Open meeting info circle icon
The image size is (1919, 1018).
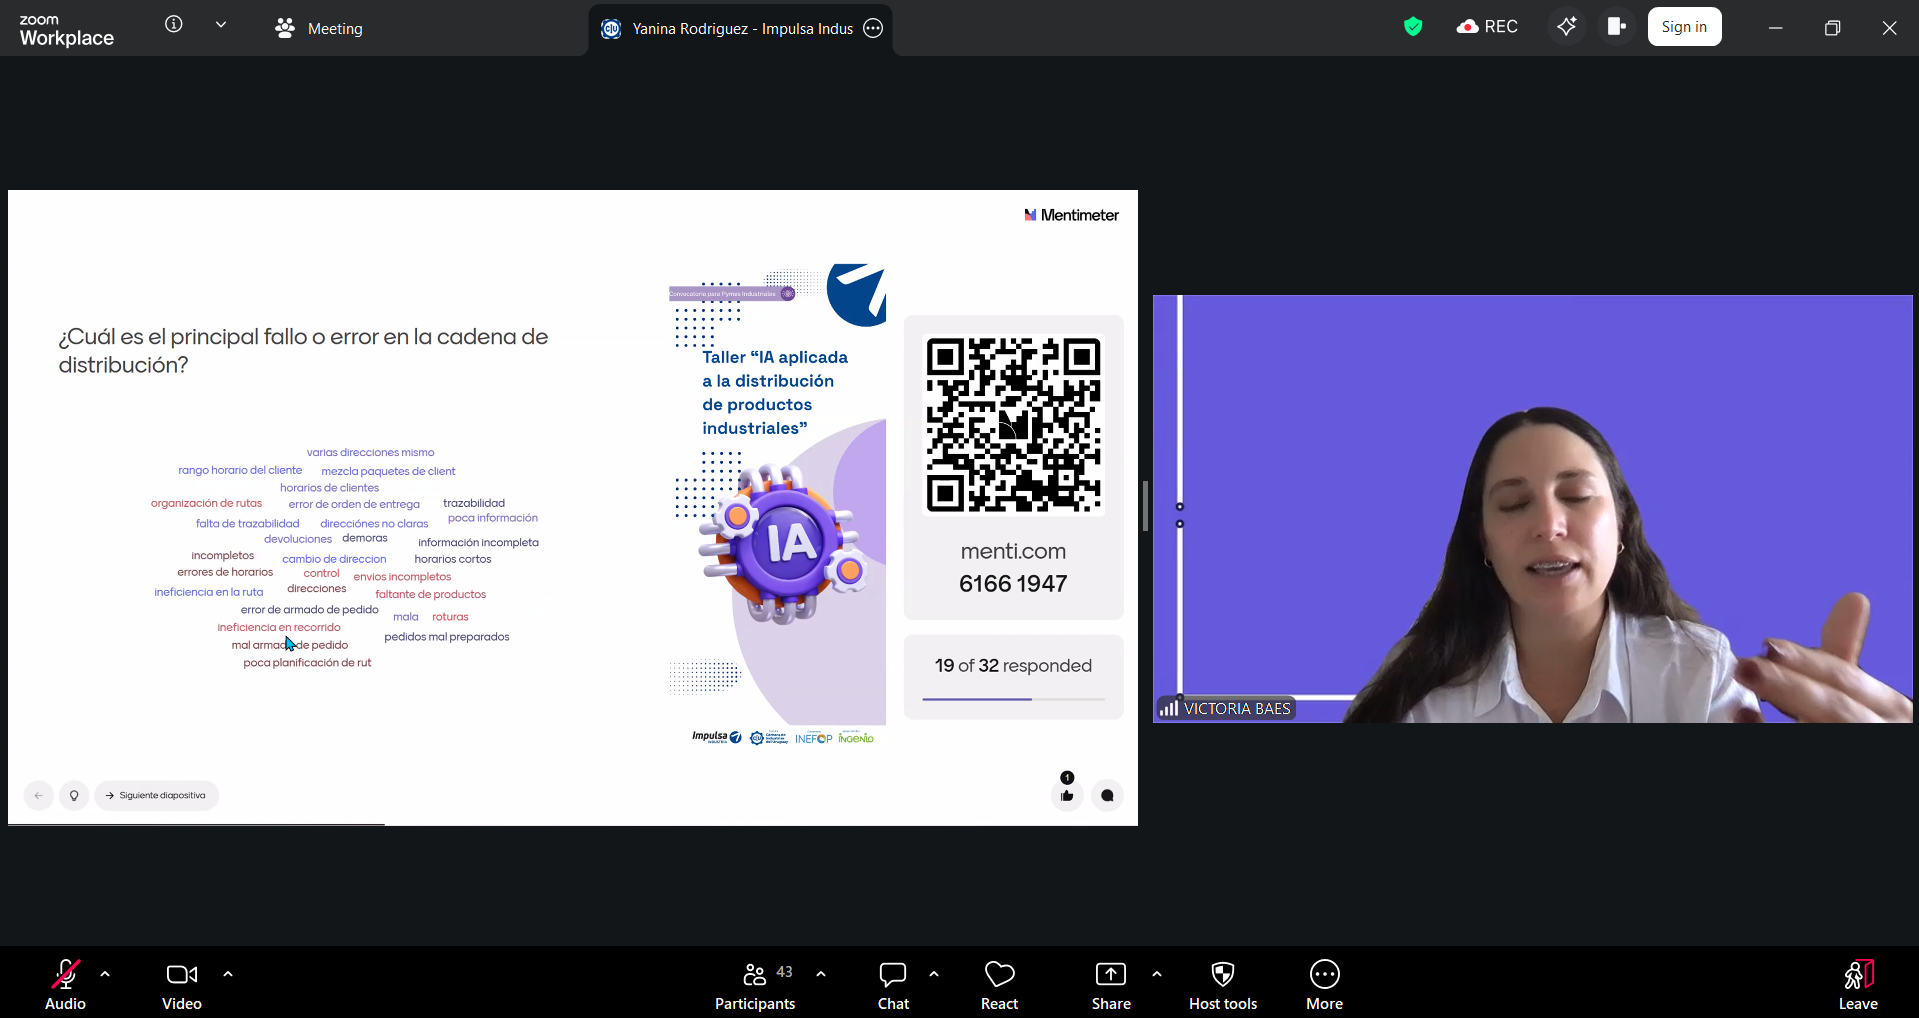click(x=174, y=24)
